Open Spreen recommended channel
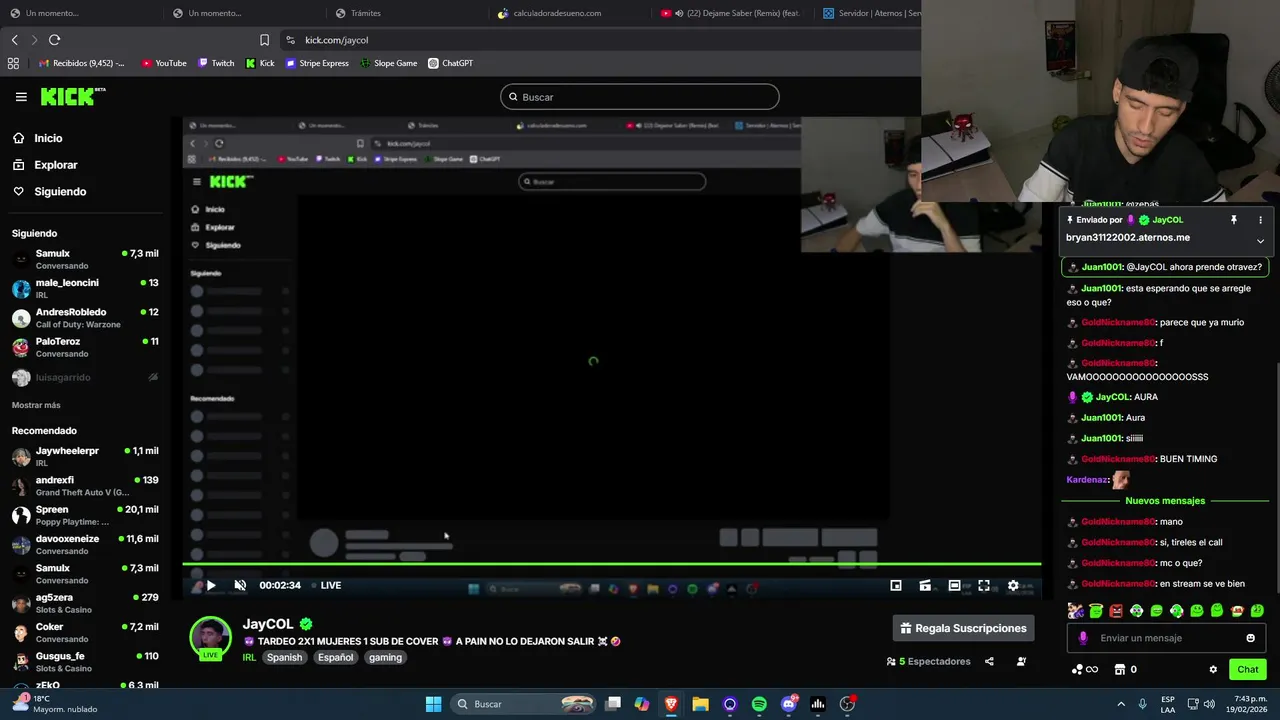Image resolution: width=1280 pixels, height=720 pixels. pos(85,515)
